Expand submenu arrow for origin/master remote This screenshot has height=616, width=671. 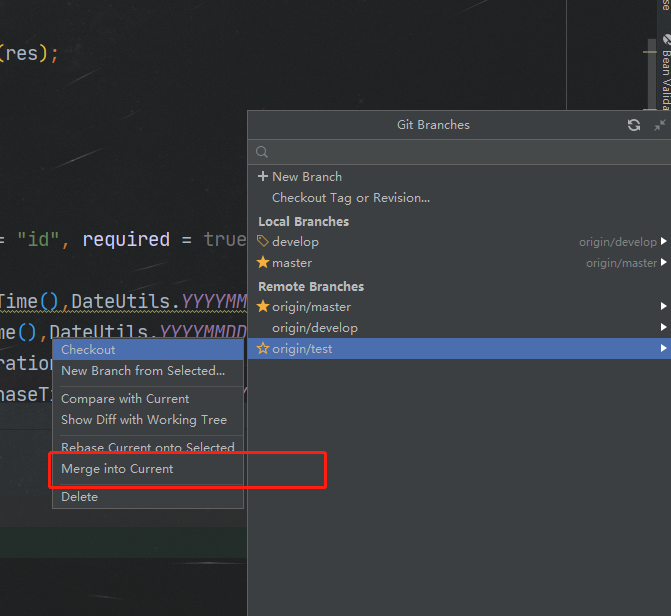pos(663,306)
